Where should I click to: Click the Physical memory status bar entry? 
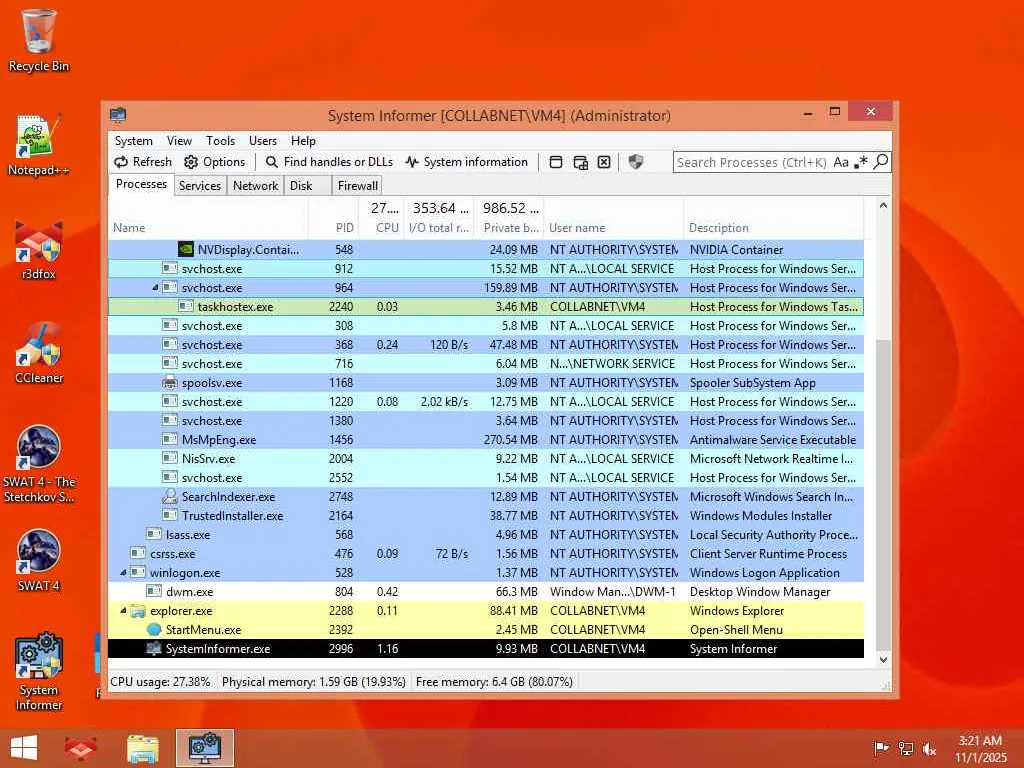[313, 682]
